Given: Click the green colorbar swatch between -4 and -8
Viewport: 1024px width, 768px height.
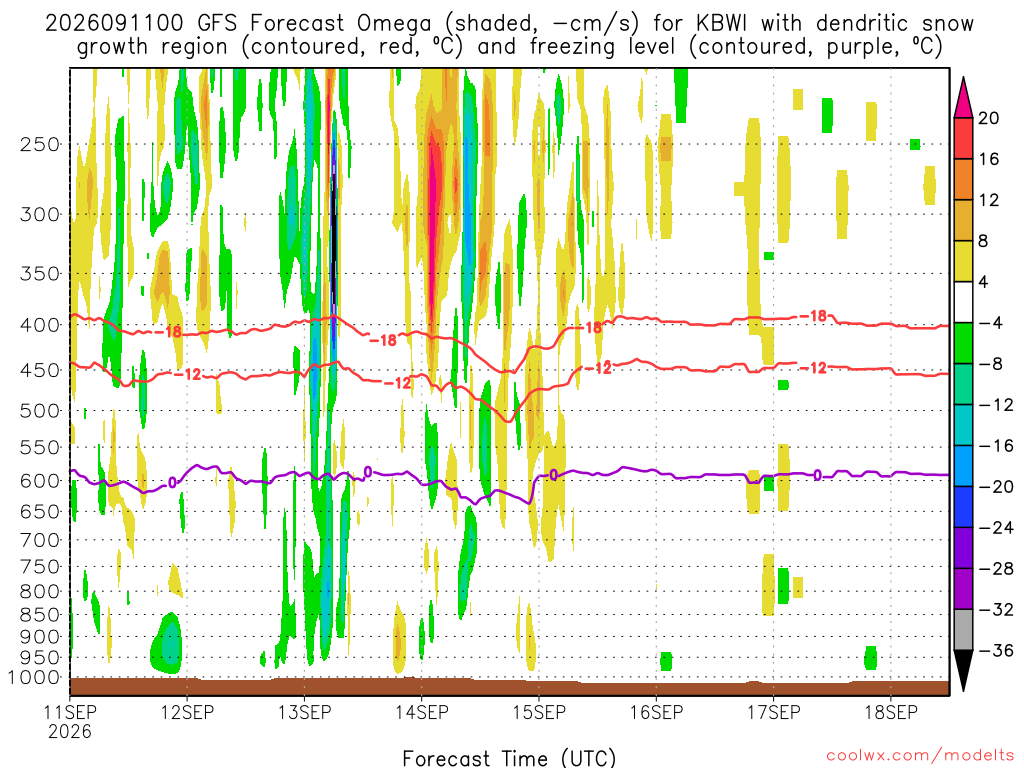Looking at the screenshot, I should [x=963, y=344].
